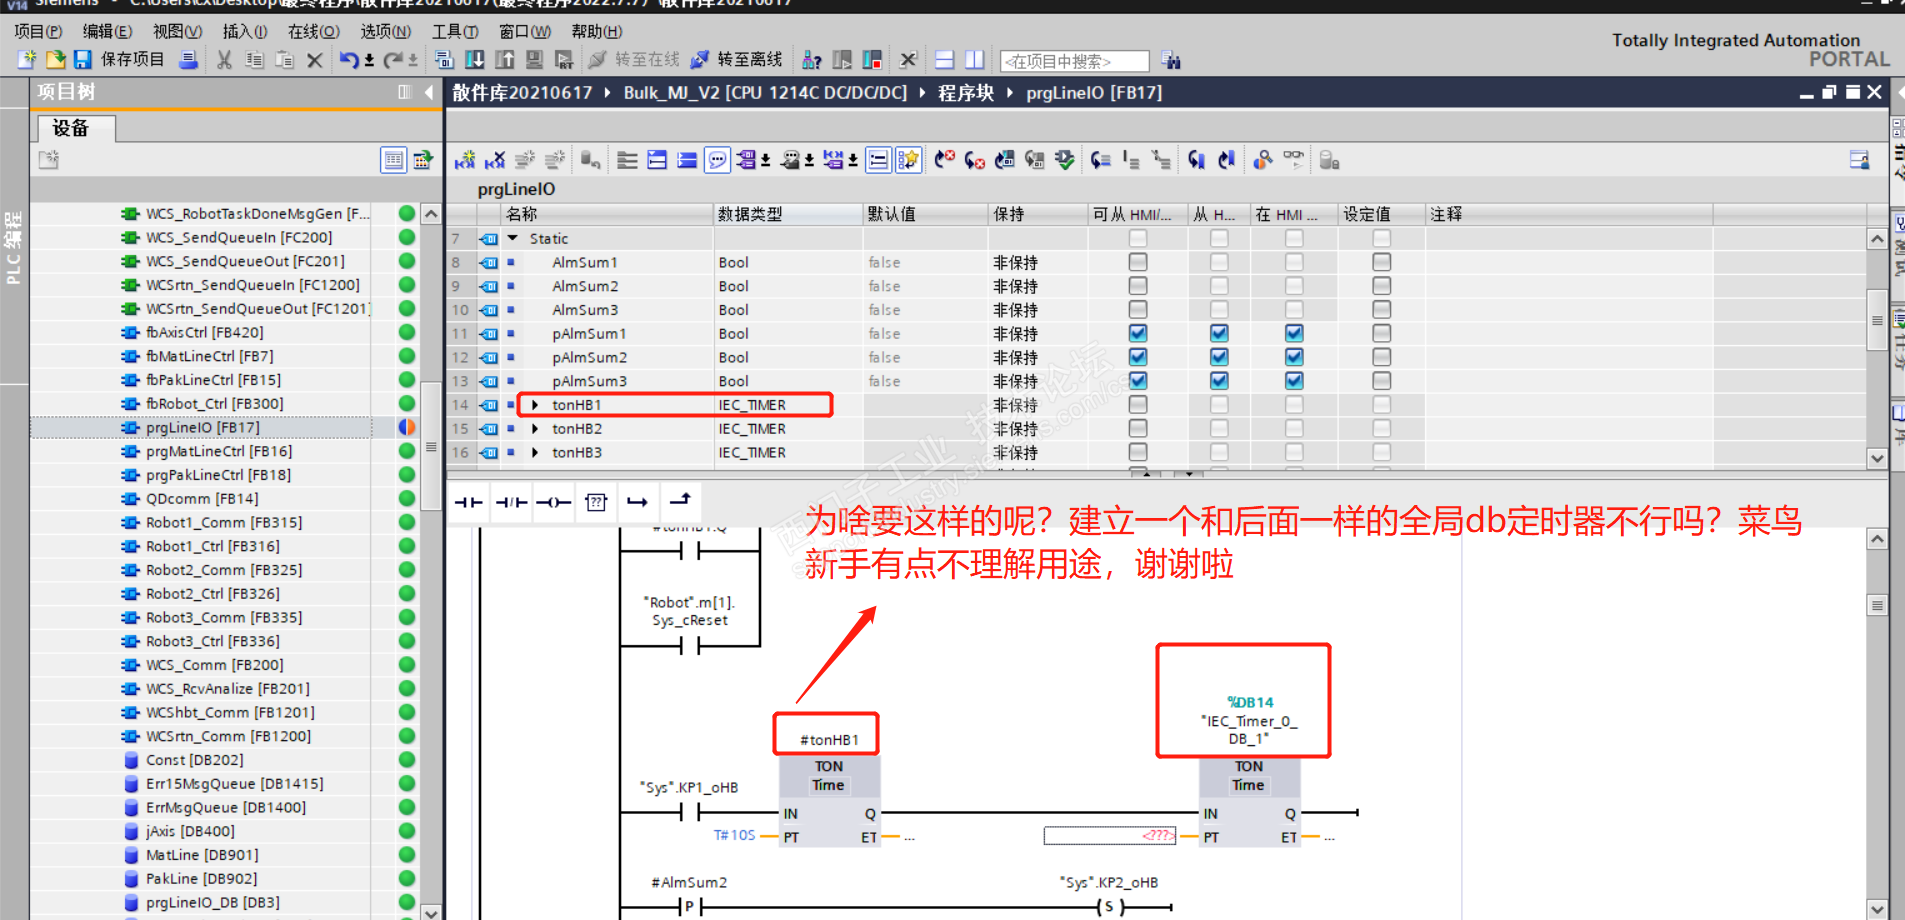Expand the tonHB2 IEC_TIMER structure

pos(535,429)
